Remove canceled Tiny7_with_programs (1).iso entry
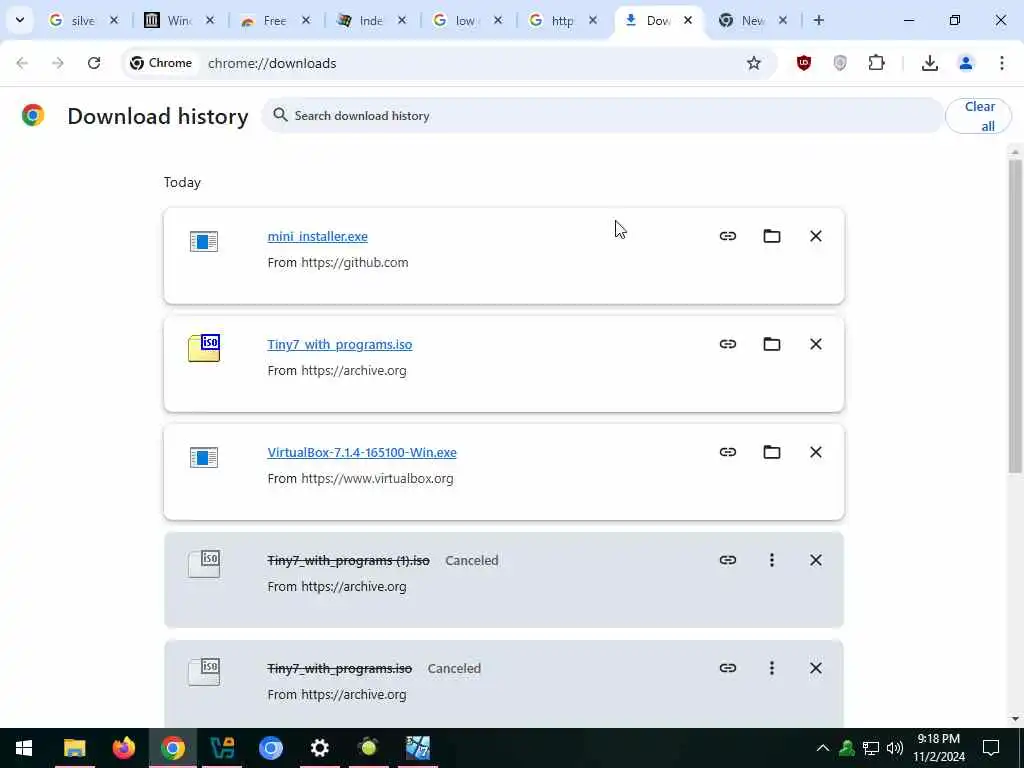 click(x=816, y=560)
